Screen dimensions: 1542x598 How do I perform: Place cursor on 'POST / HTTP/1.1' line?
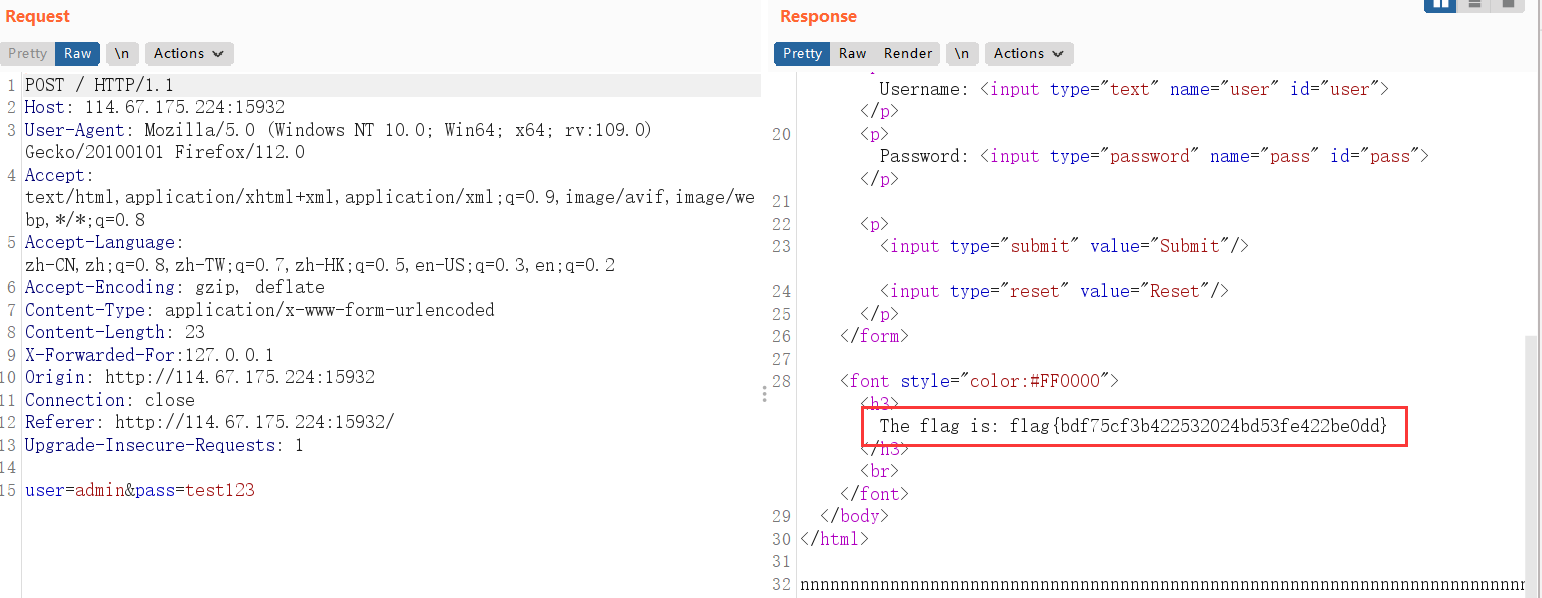(x=99, y=85)
